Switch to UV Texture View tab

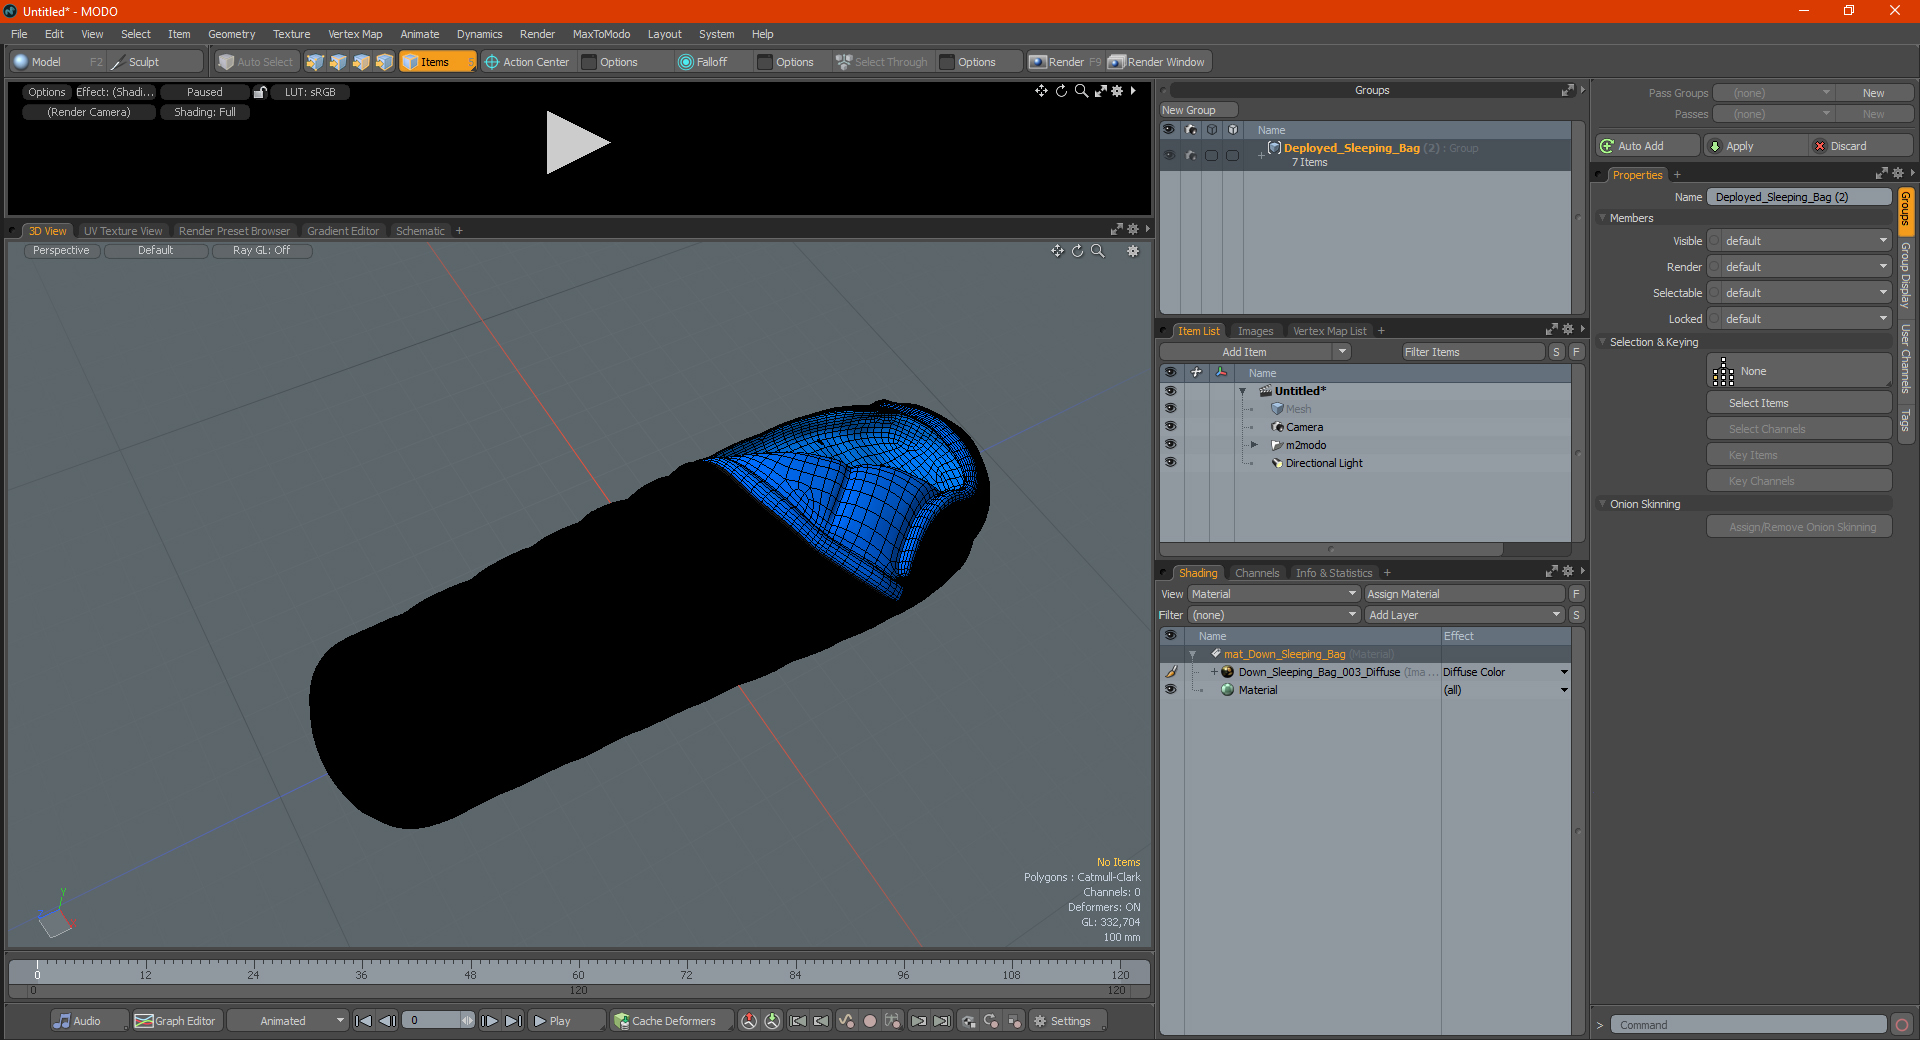pos(122,231)
